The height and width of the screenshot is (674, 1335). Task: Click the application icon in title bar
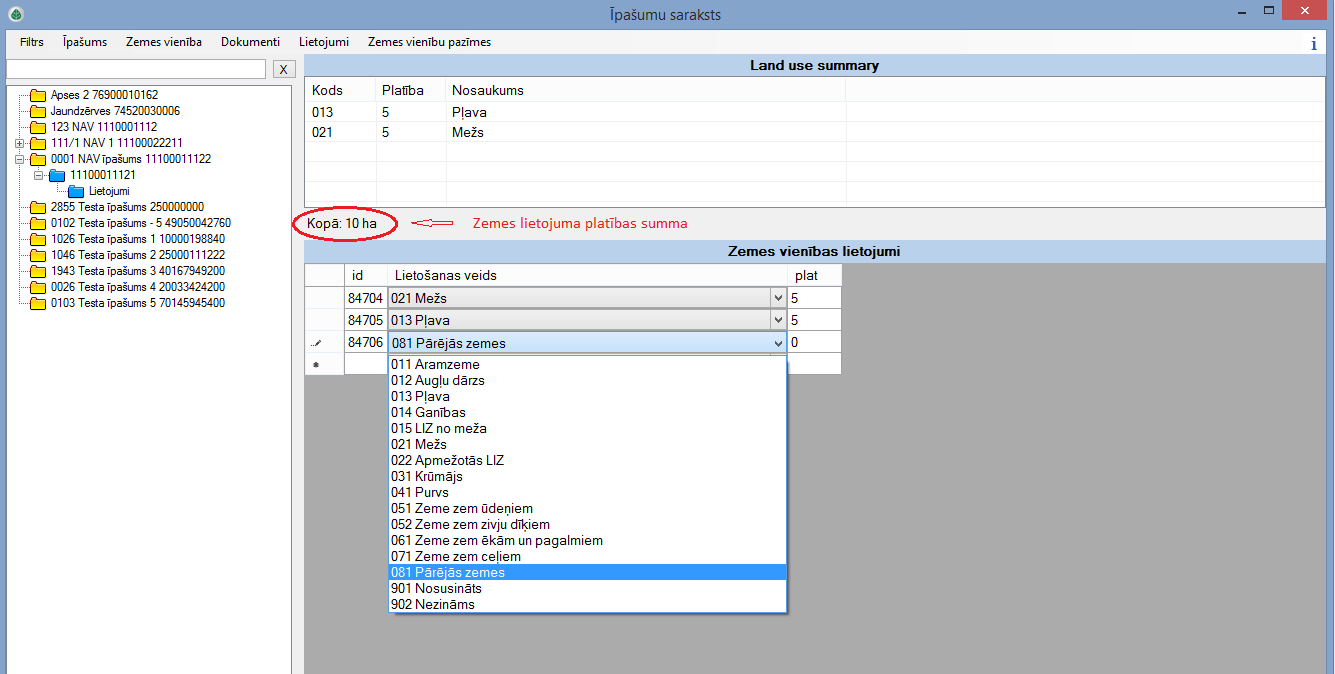tap(15, 14)
